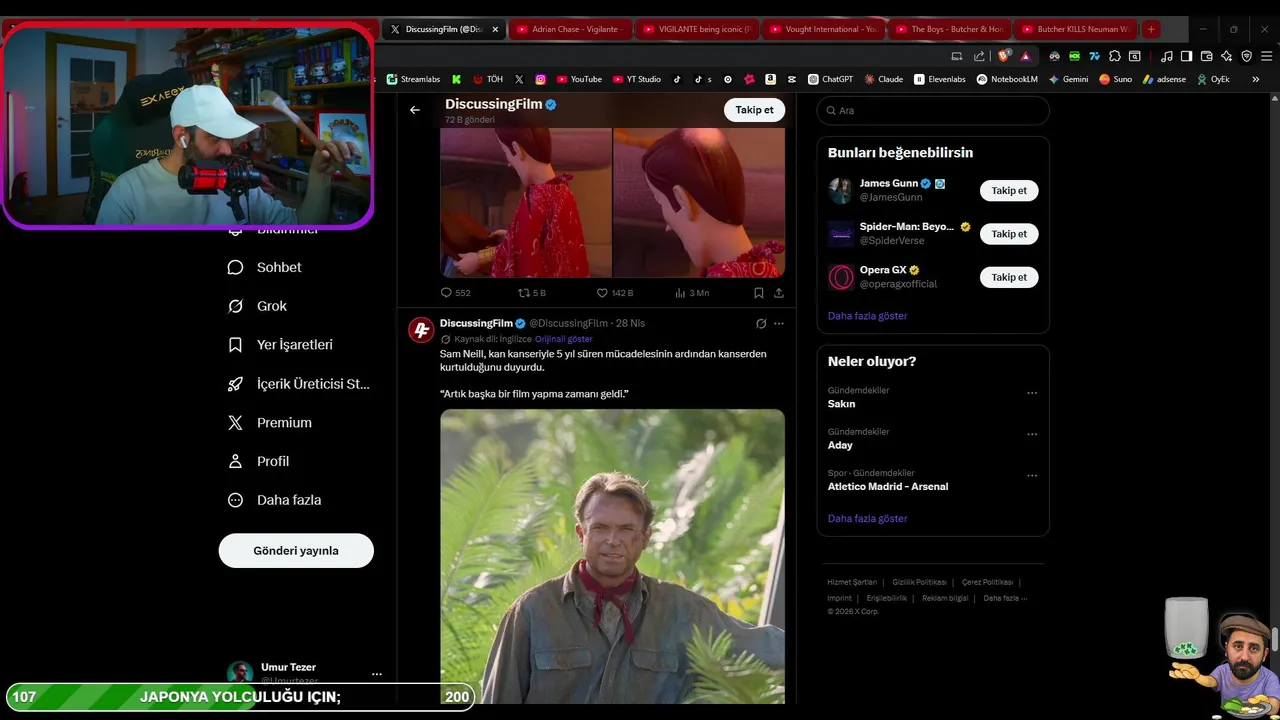Open the YouTube bookmark

[579, 79]
